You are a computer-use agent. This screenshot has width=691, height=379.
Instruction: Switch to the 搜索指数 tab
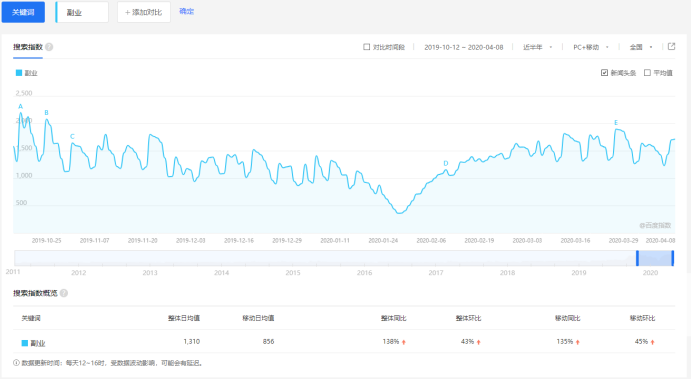coord(28,47)
